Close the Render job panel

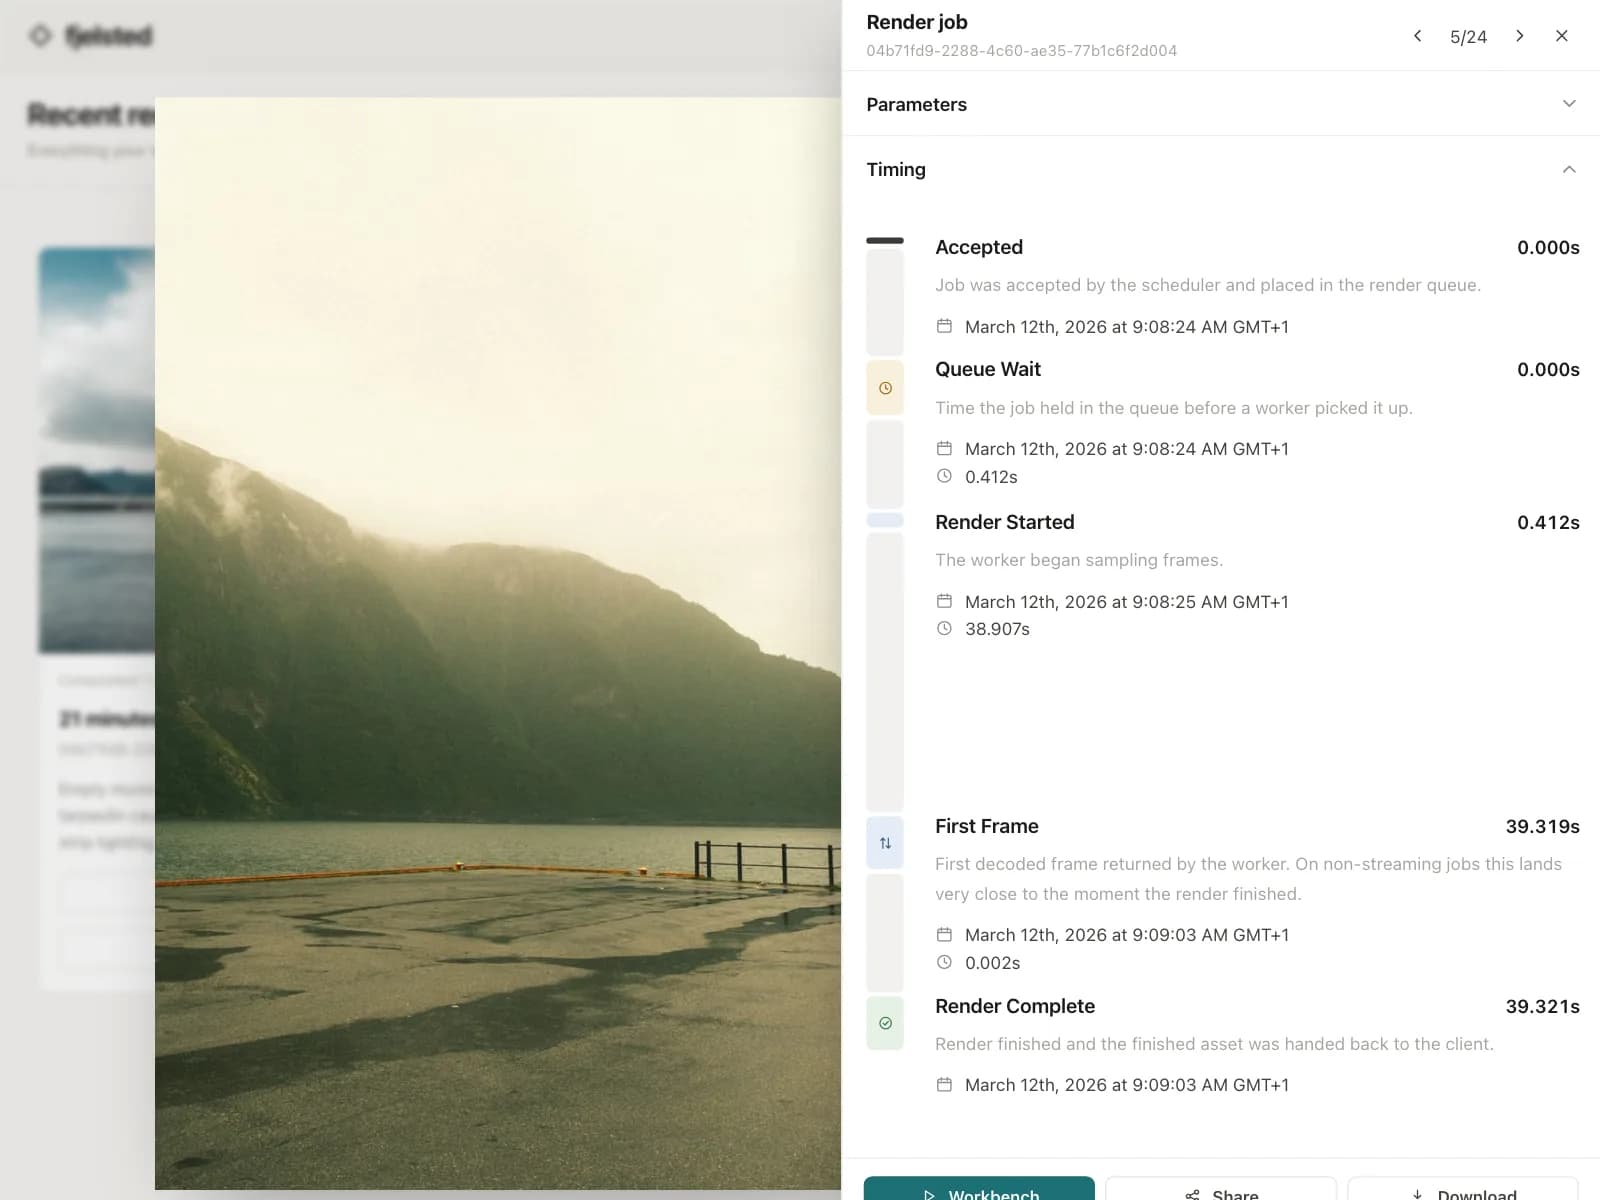click(1561, 36)
